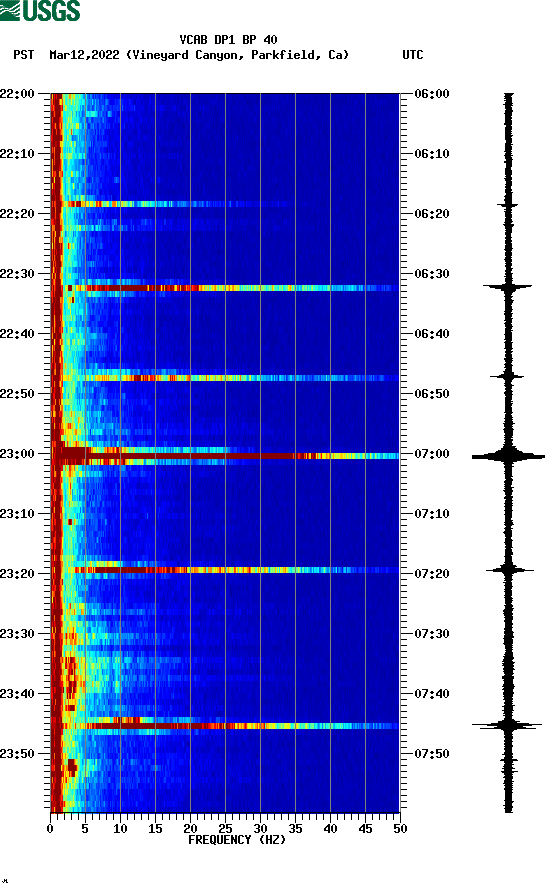Click the spectrogram event band near 23:45
Screen dimensions: 552x892
[x=225, y=726]
